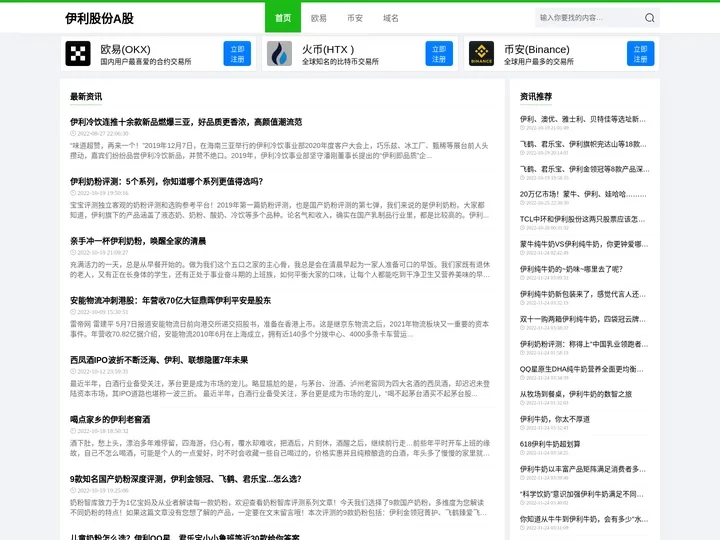Screen dimensions: 720x540
Task: Open article 西凤酒IPO波折不断
Action: 159,360
